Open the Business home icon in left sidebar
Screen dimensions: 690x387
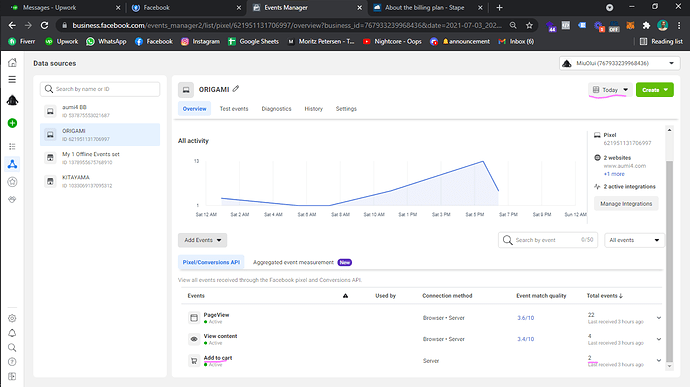(x=12, y=63)
